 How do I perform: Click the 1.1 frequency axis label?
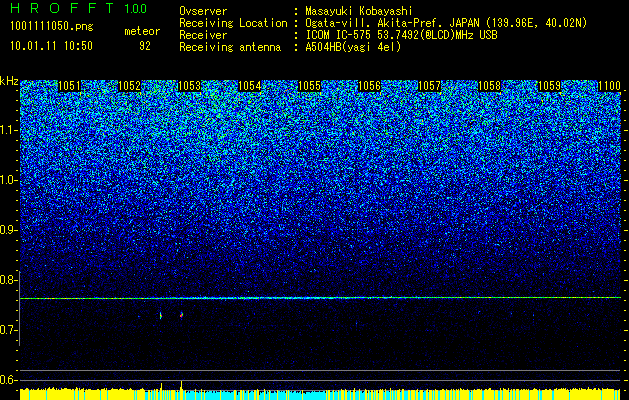[9, 130]
